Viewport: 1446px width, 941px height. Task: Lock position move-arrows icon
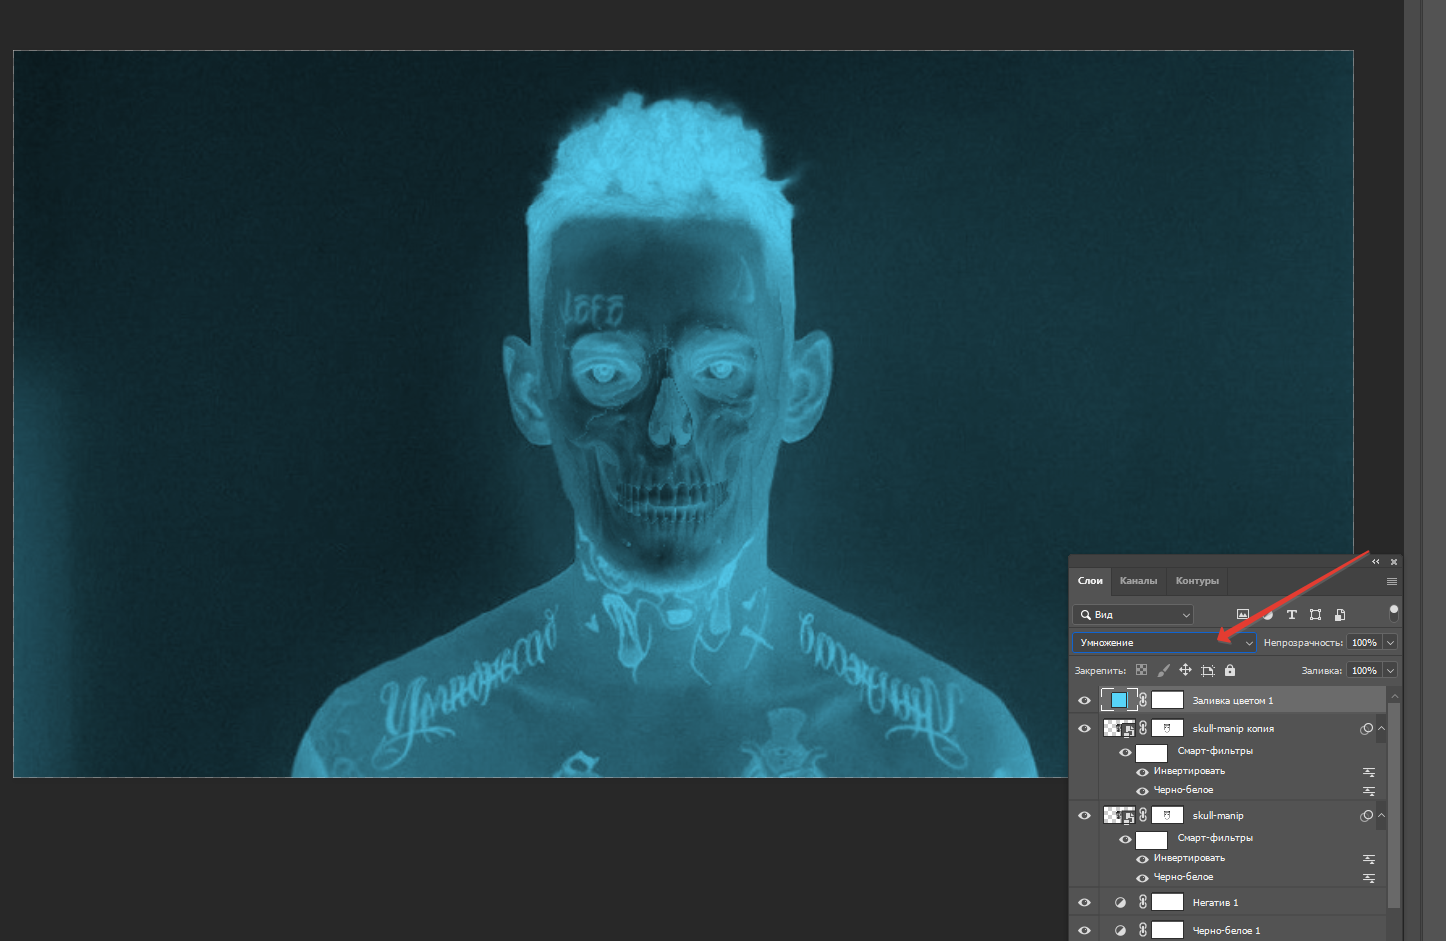coord(1185,670)
